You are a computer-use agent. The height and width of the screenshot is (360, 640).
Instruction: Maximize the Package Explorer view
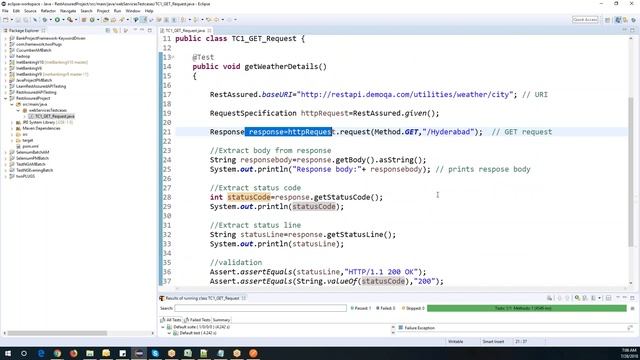(150, 31)
